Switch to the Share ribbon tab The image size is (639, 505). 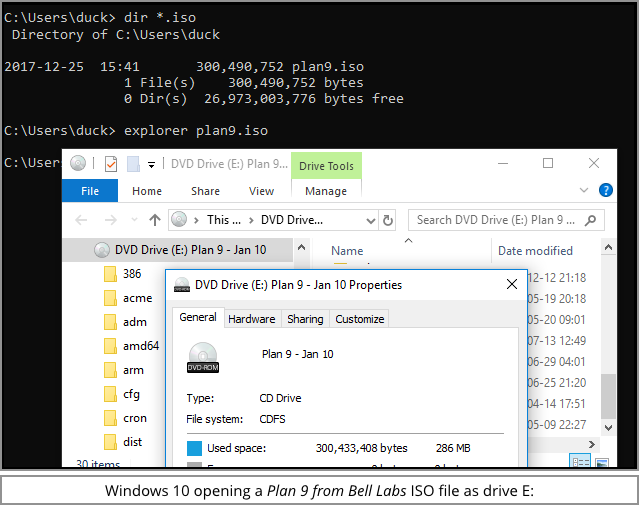click(x=205, y=191)
